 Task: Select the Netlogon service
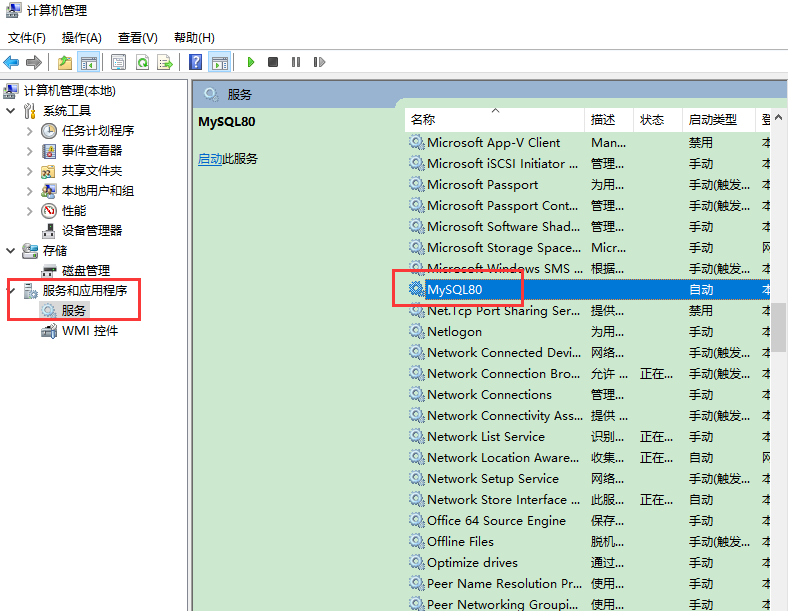pyautogui.click(x=588, y=332)
